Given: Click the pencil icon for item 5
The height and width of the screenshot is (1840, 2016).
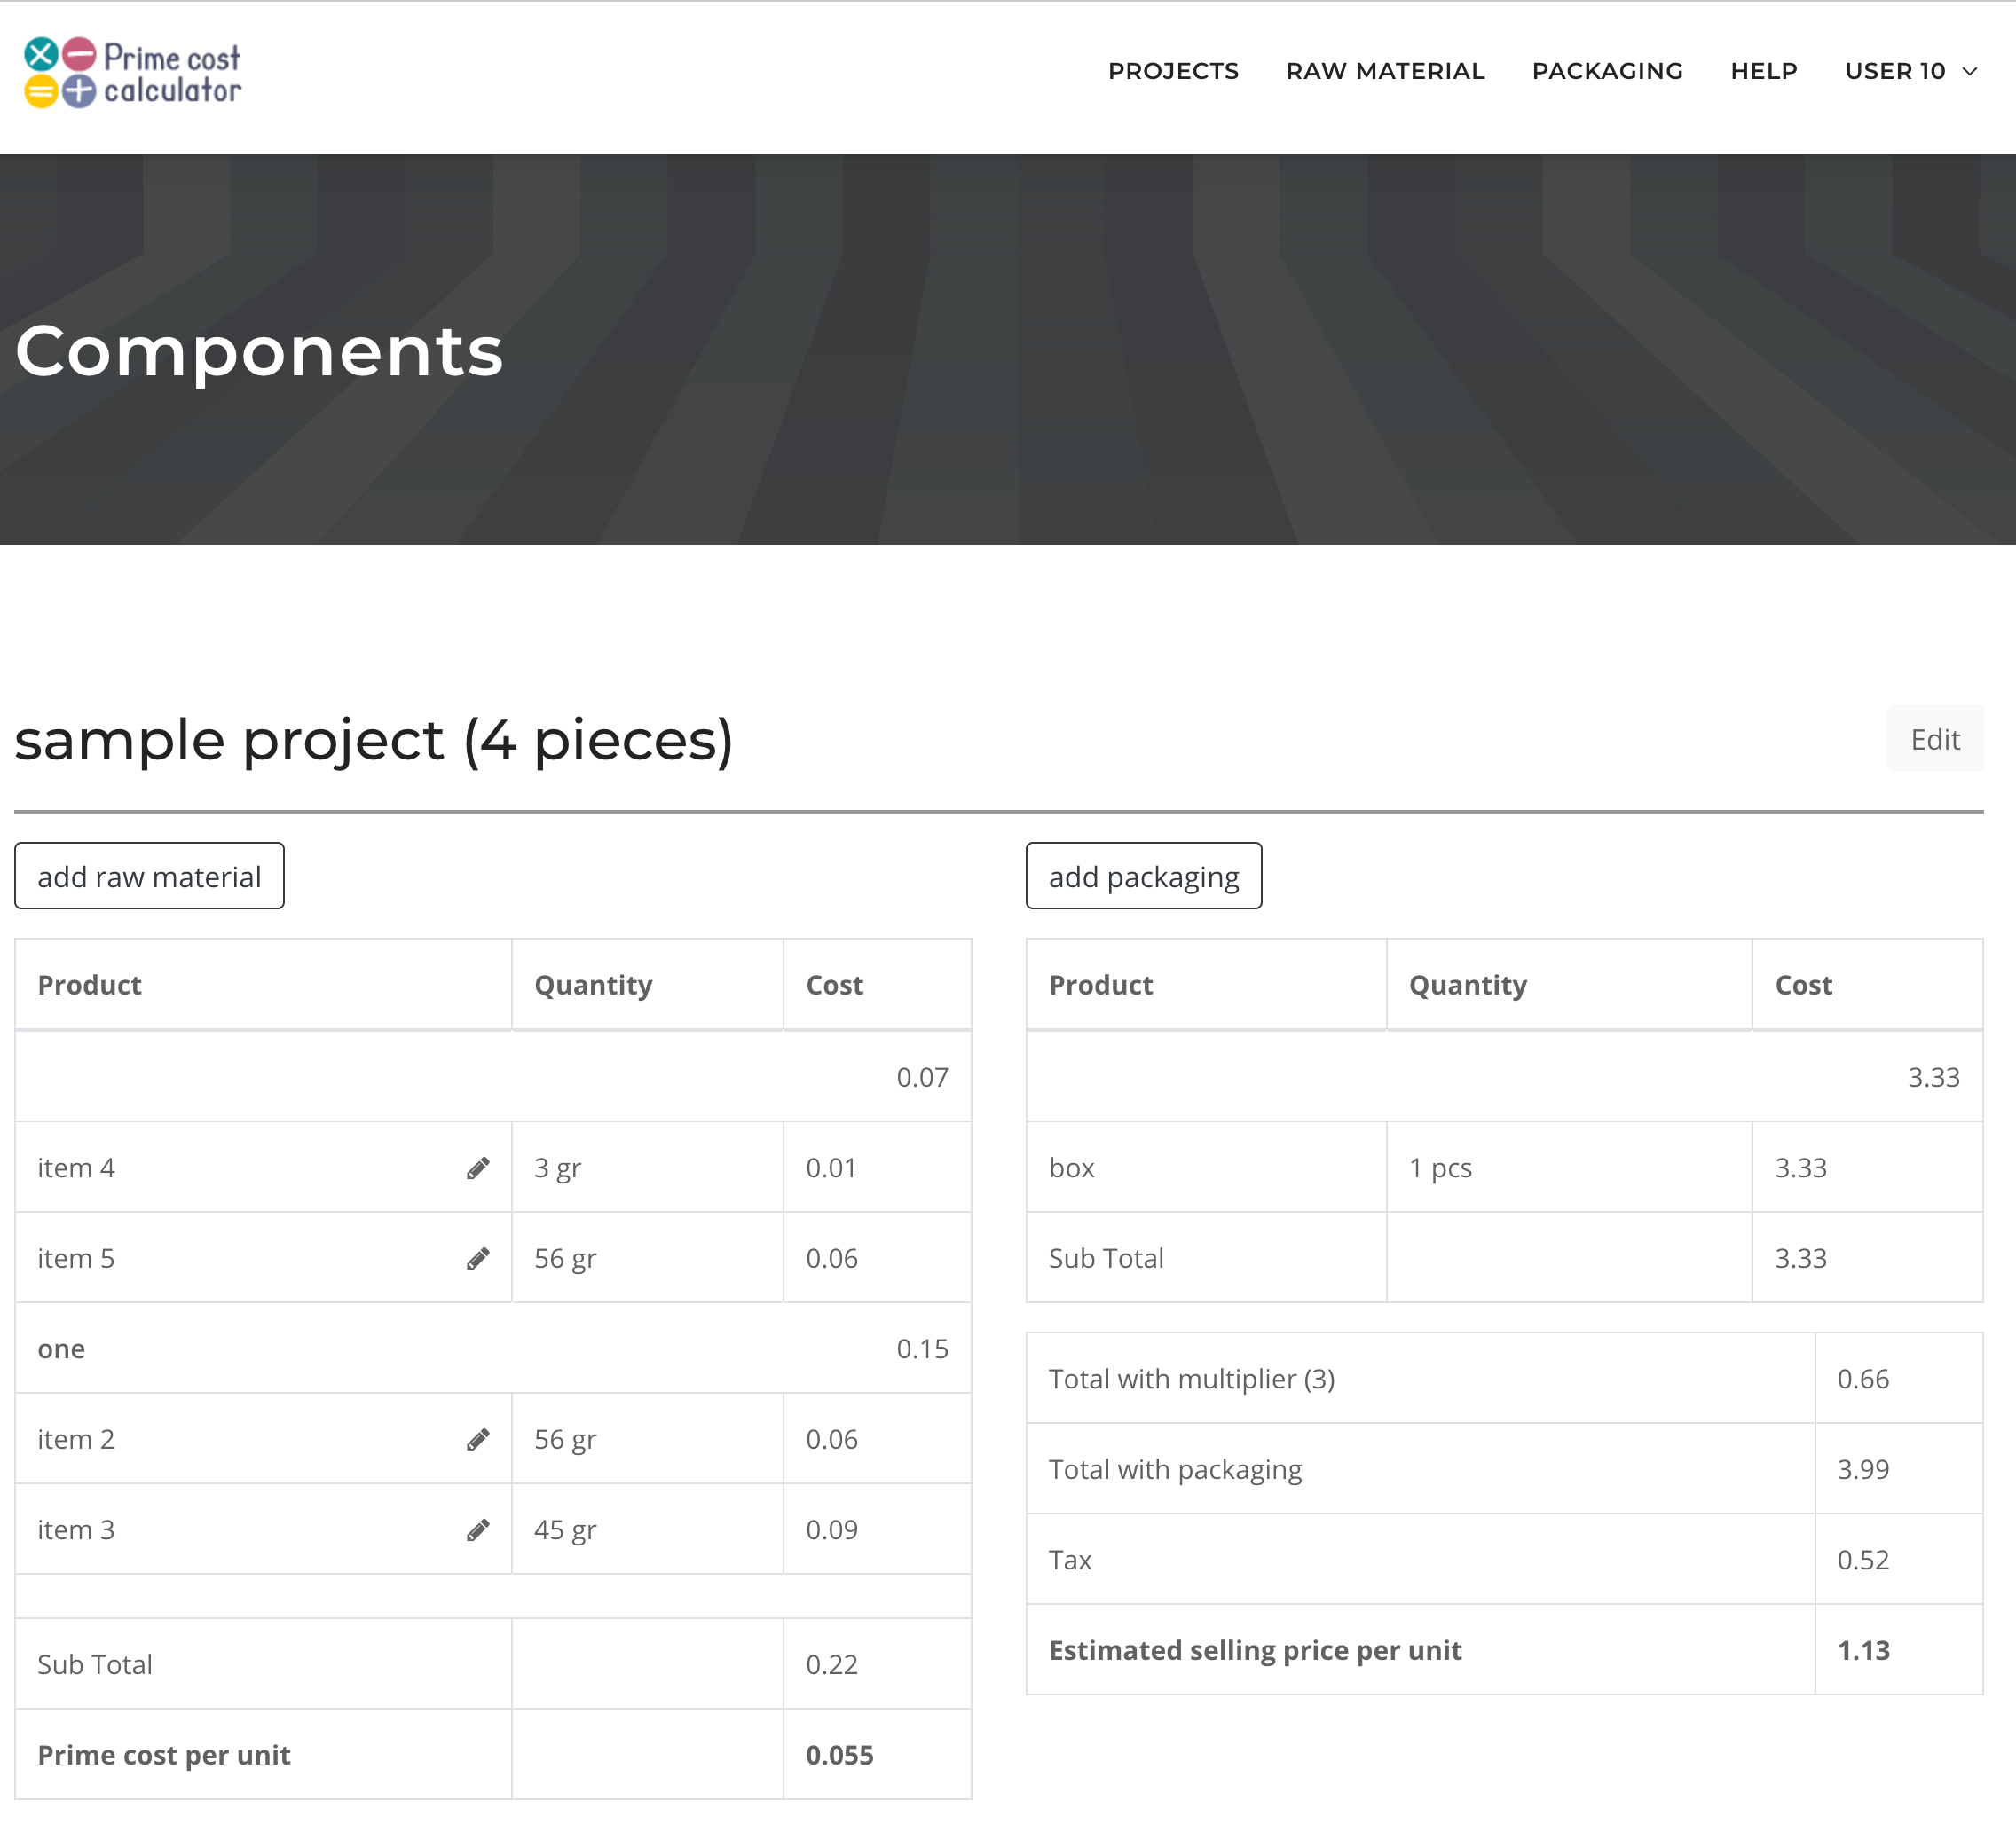Looking at the screenshot, I should coord(478,1258).
